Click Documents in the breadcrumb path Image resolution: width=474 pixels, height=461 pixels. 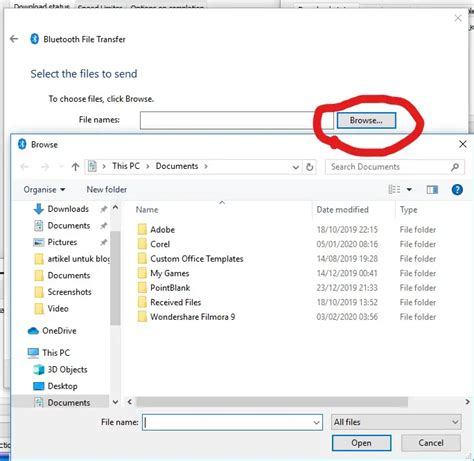pos(177,166)
